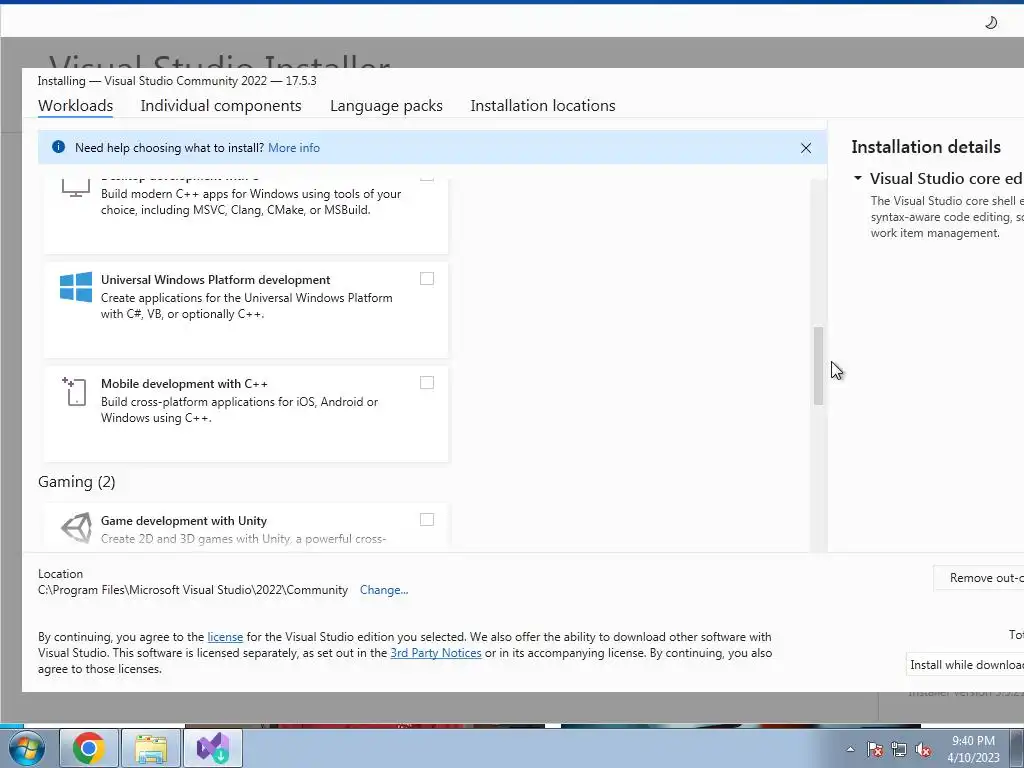This screenshot has width=1024, height=768.
Task: Select the Mobile development with C++ title
Action: click(x=184, y=384)
